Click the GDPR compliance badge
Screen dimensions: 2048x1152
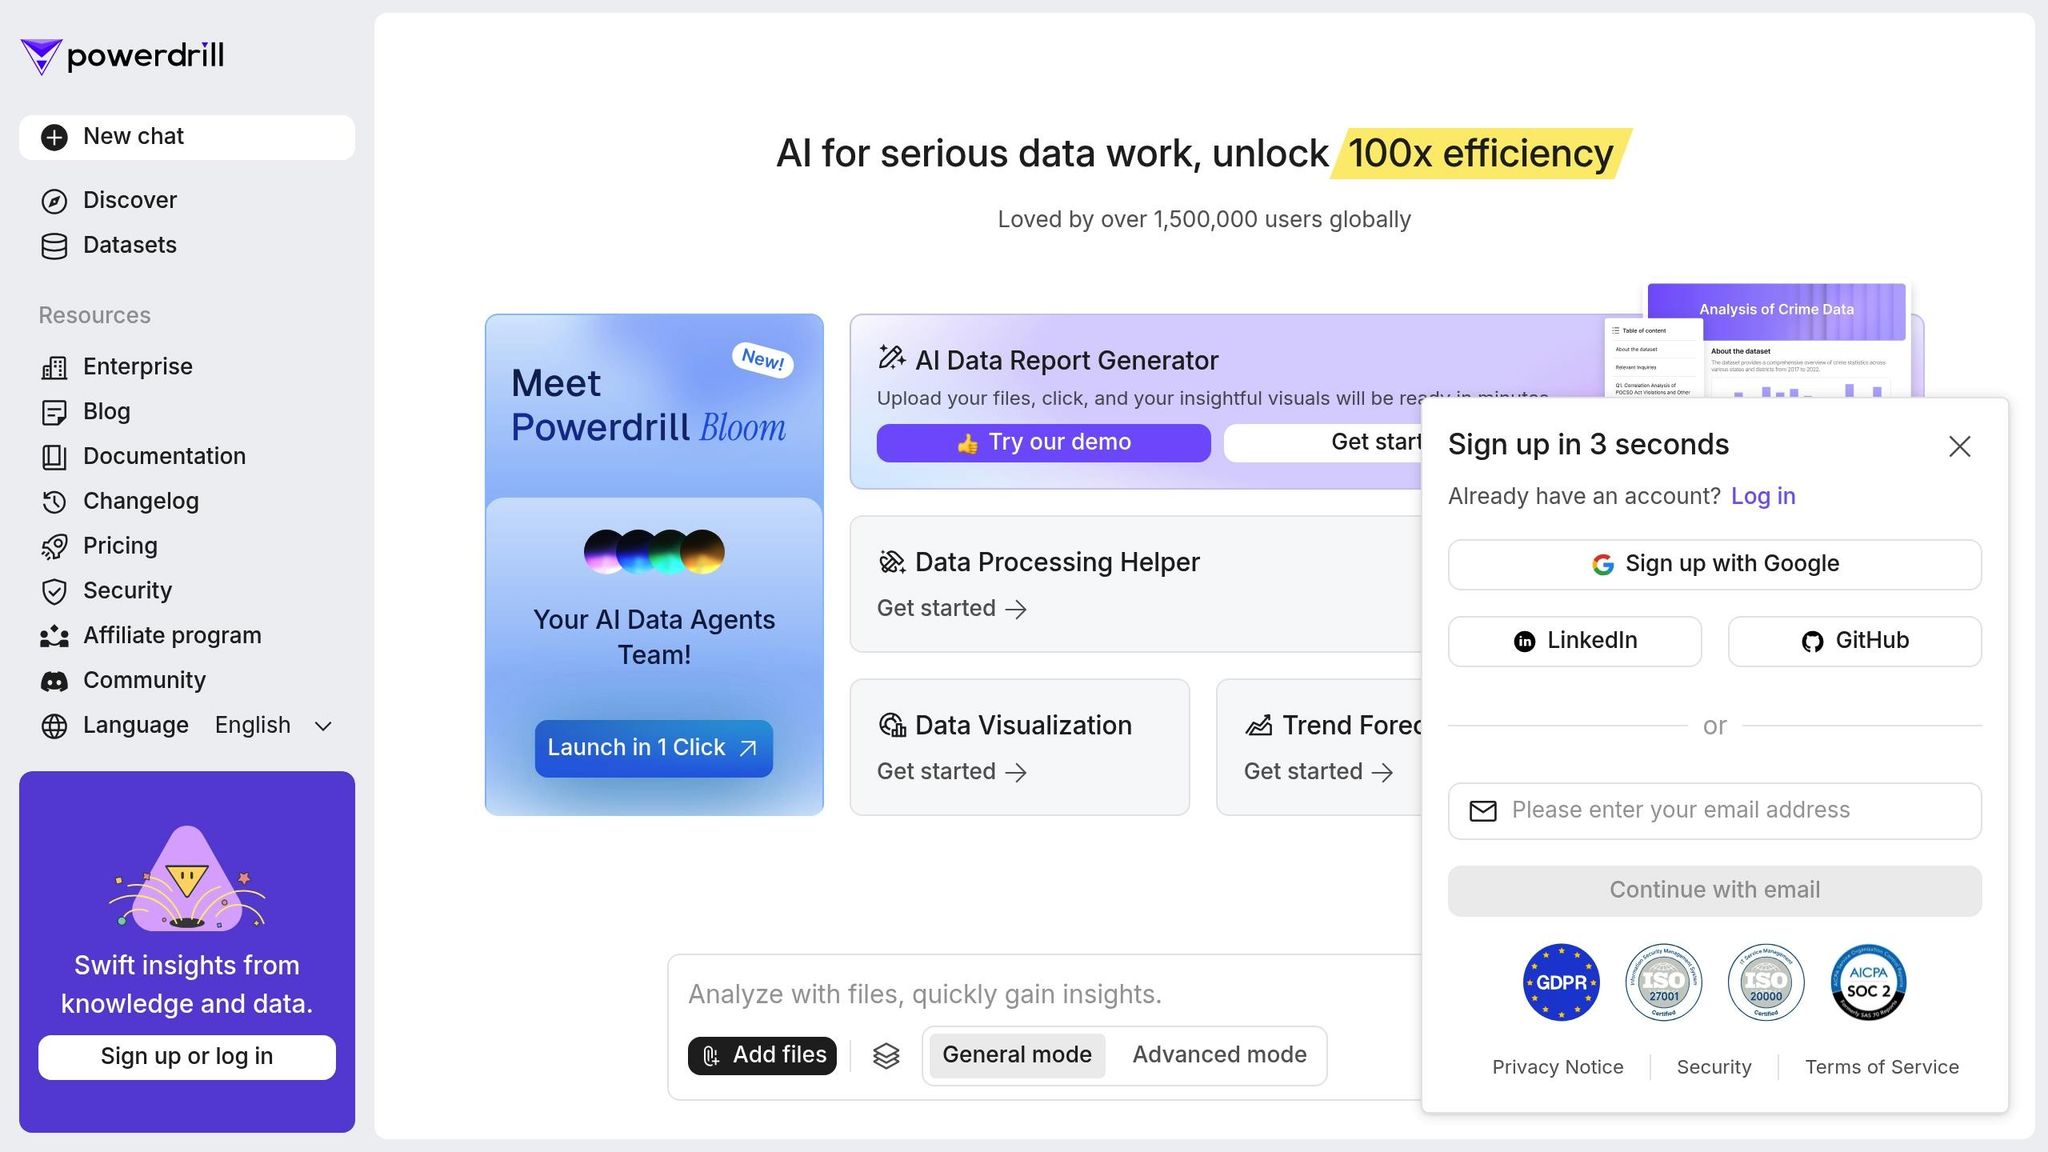point(1561,982)
